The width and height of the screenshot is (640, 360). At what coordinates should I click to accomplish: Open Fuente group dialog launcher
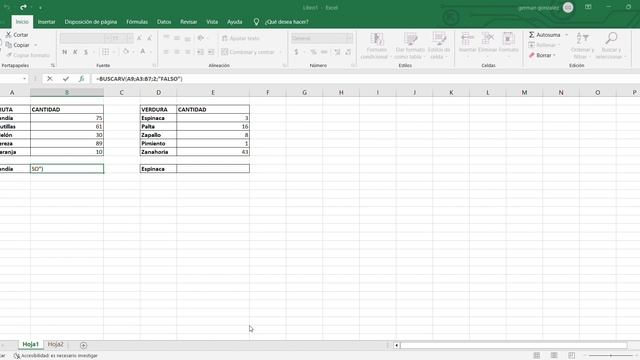tap(154, 65)
